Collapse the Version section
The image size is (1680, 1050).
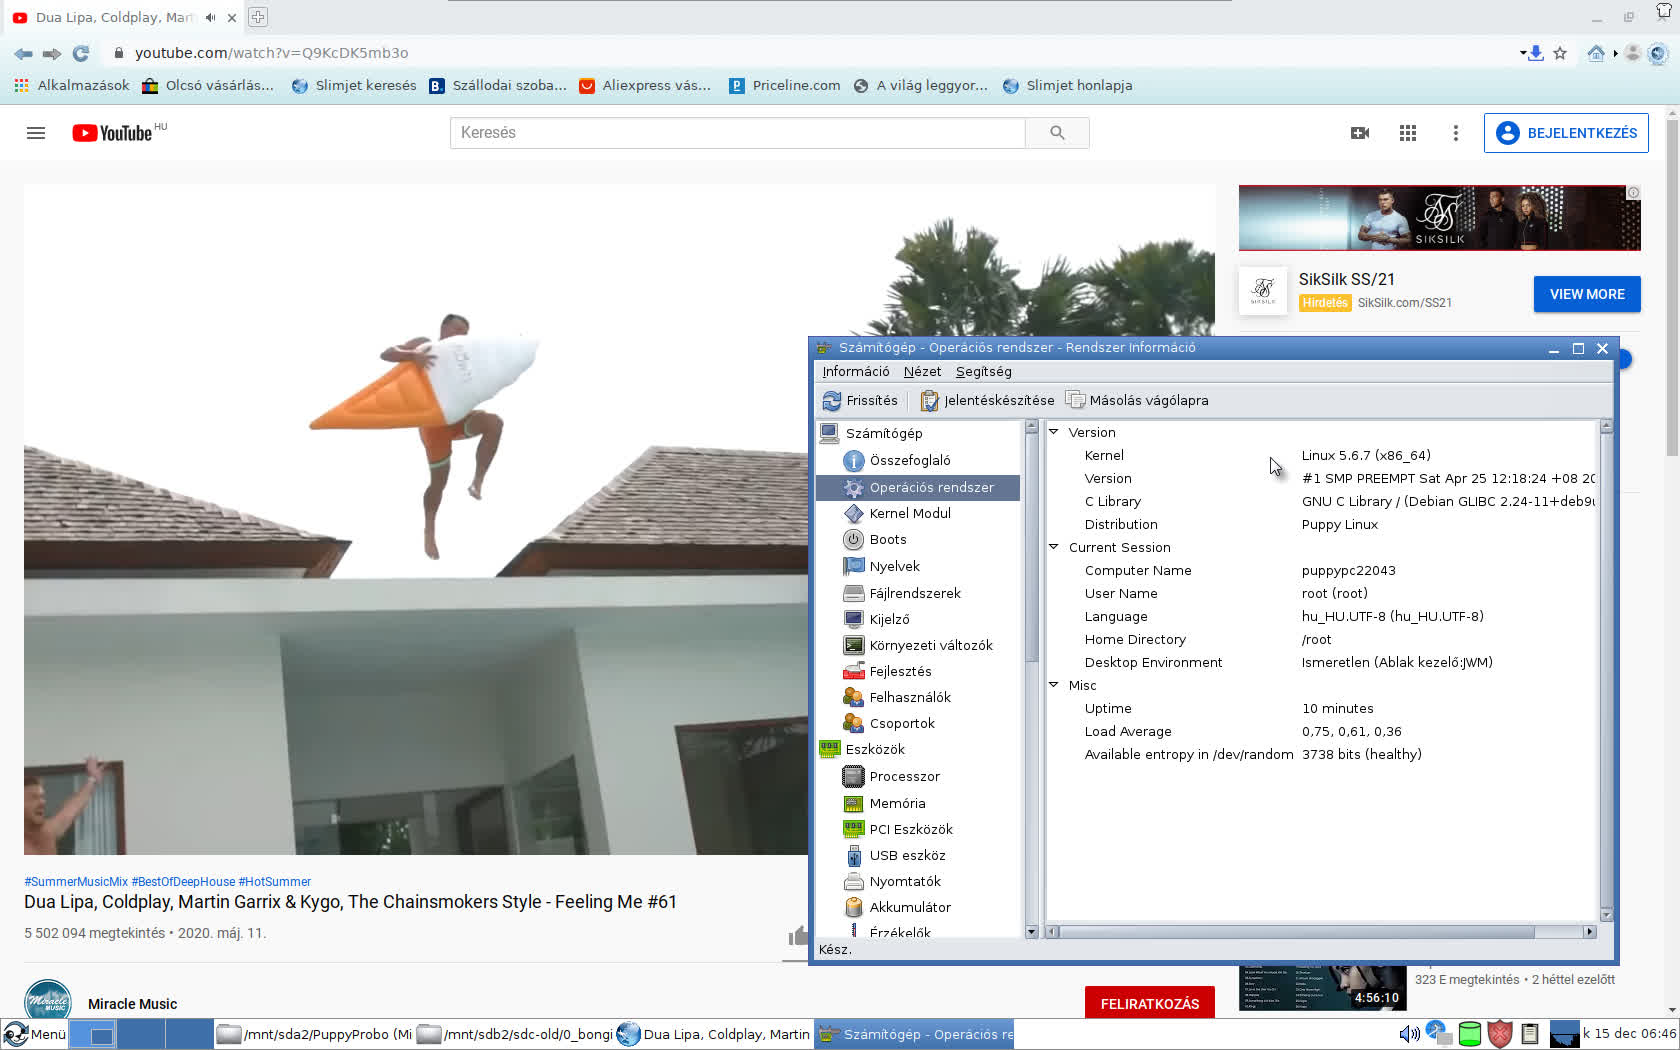click(1054, 432)
